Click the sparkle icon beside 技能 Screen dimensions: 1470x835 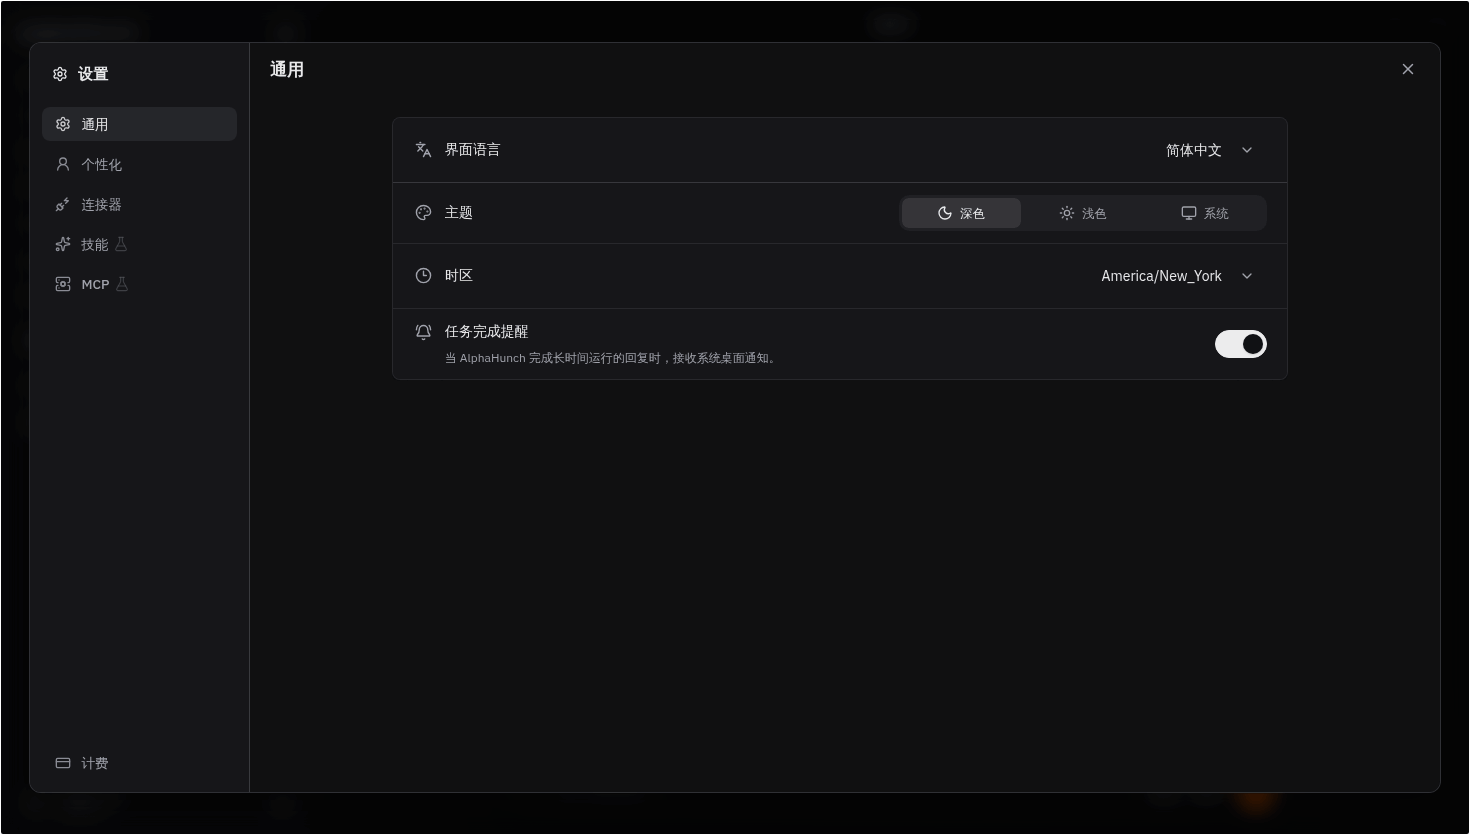[63, 244]
